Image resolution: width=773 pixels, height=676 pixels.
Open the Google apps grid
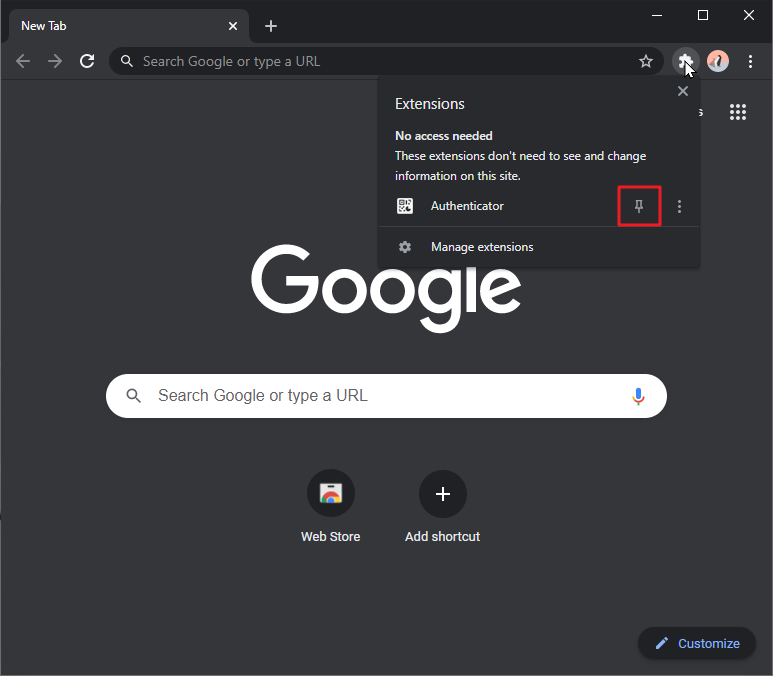click(x=738, y=112)
